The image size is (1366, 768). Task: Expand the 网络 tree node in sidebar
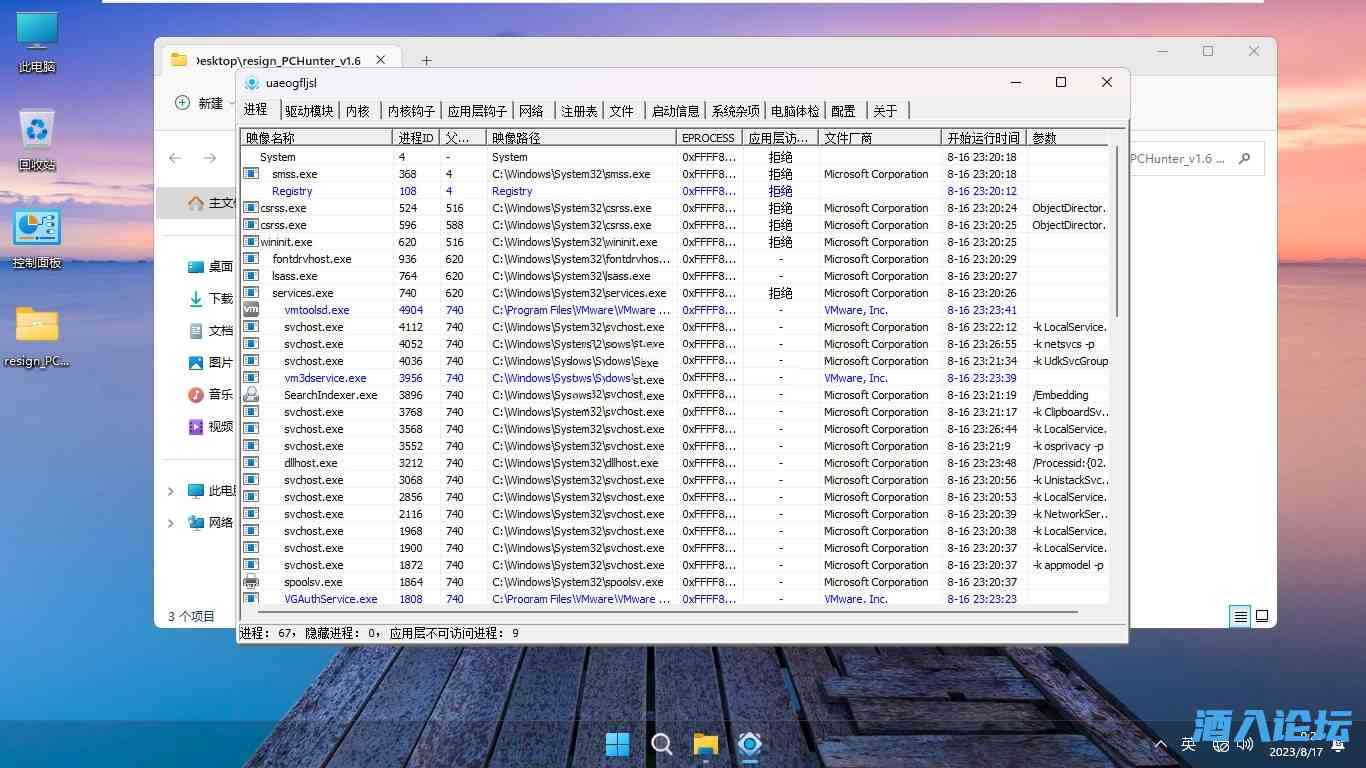pos(171,523)
